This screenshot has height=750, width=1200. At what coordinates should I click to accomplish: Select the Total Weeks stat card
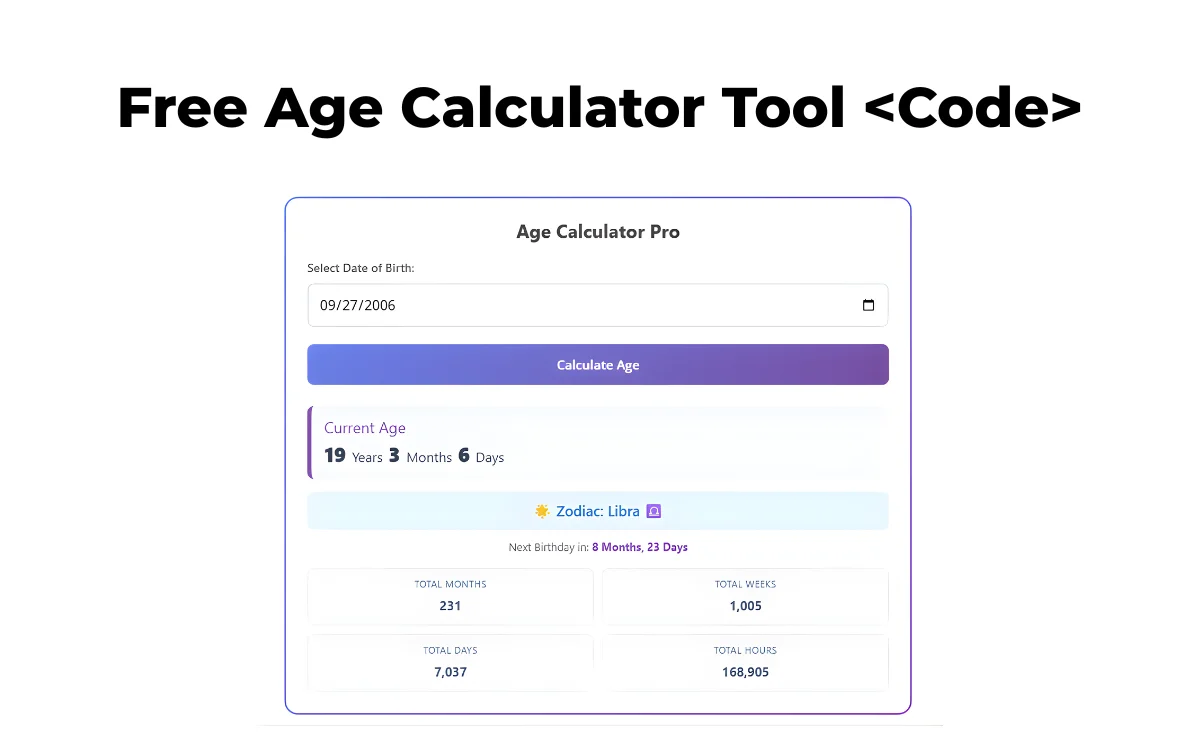(x=745, y=596)
